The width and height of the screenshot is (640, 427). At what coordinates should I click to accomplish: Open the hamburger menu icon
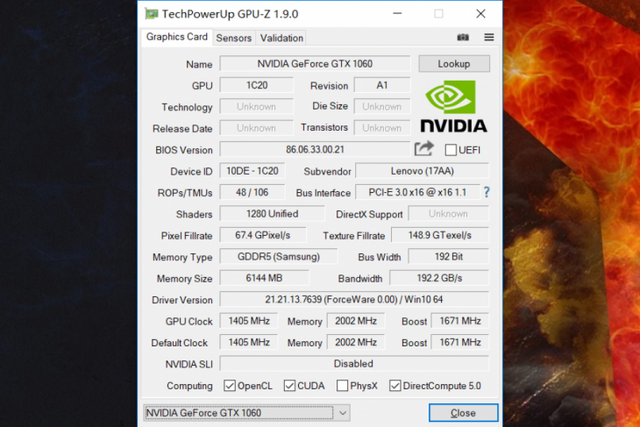click(489, 37)
